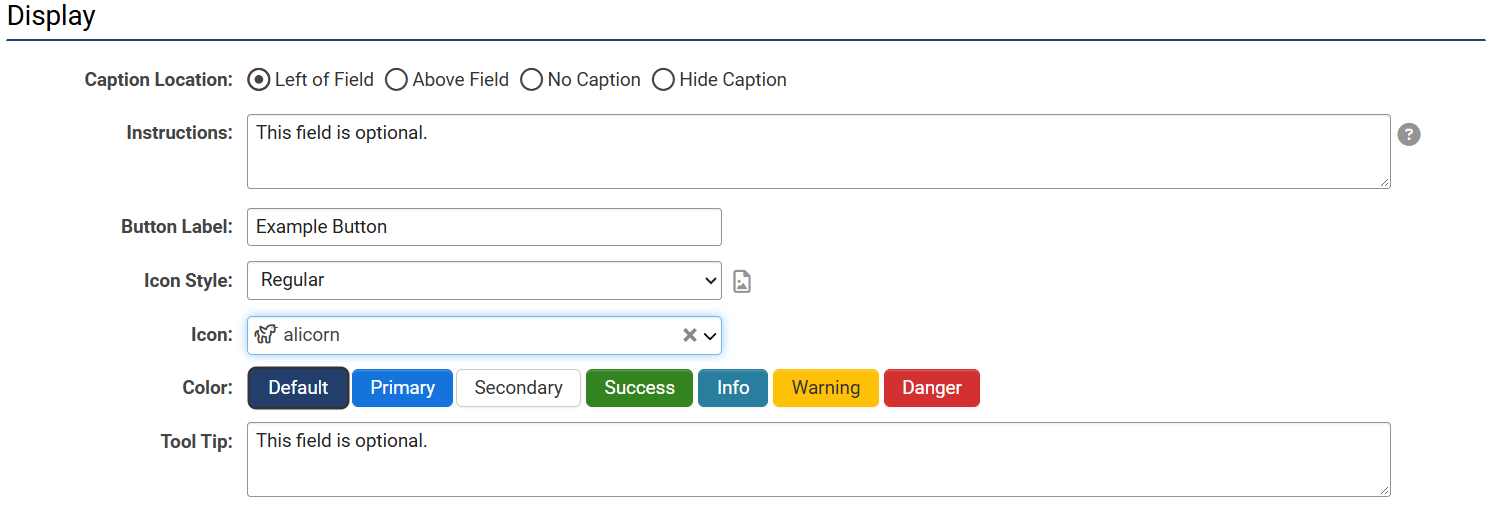Click the Icon Style label text
The image size is (1496, 505).
[188, 281]
